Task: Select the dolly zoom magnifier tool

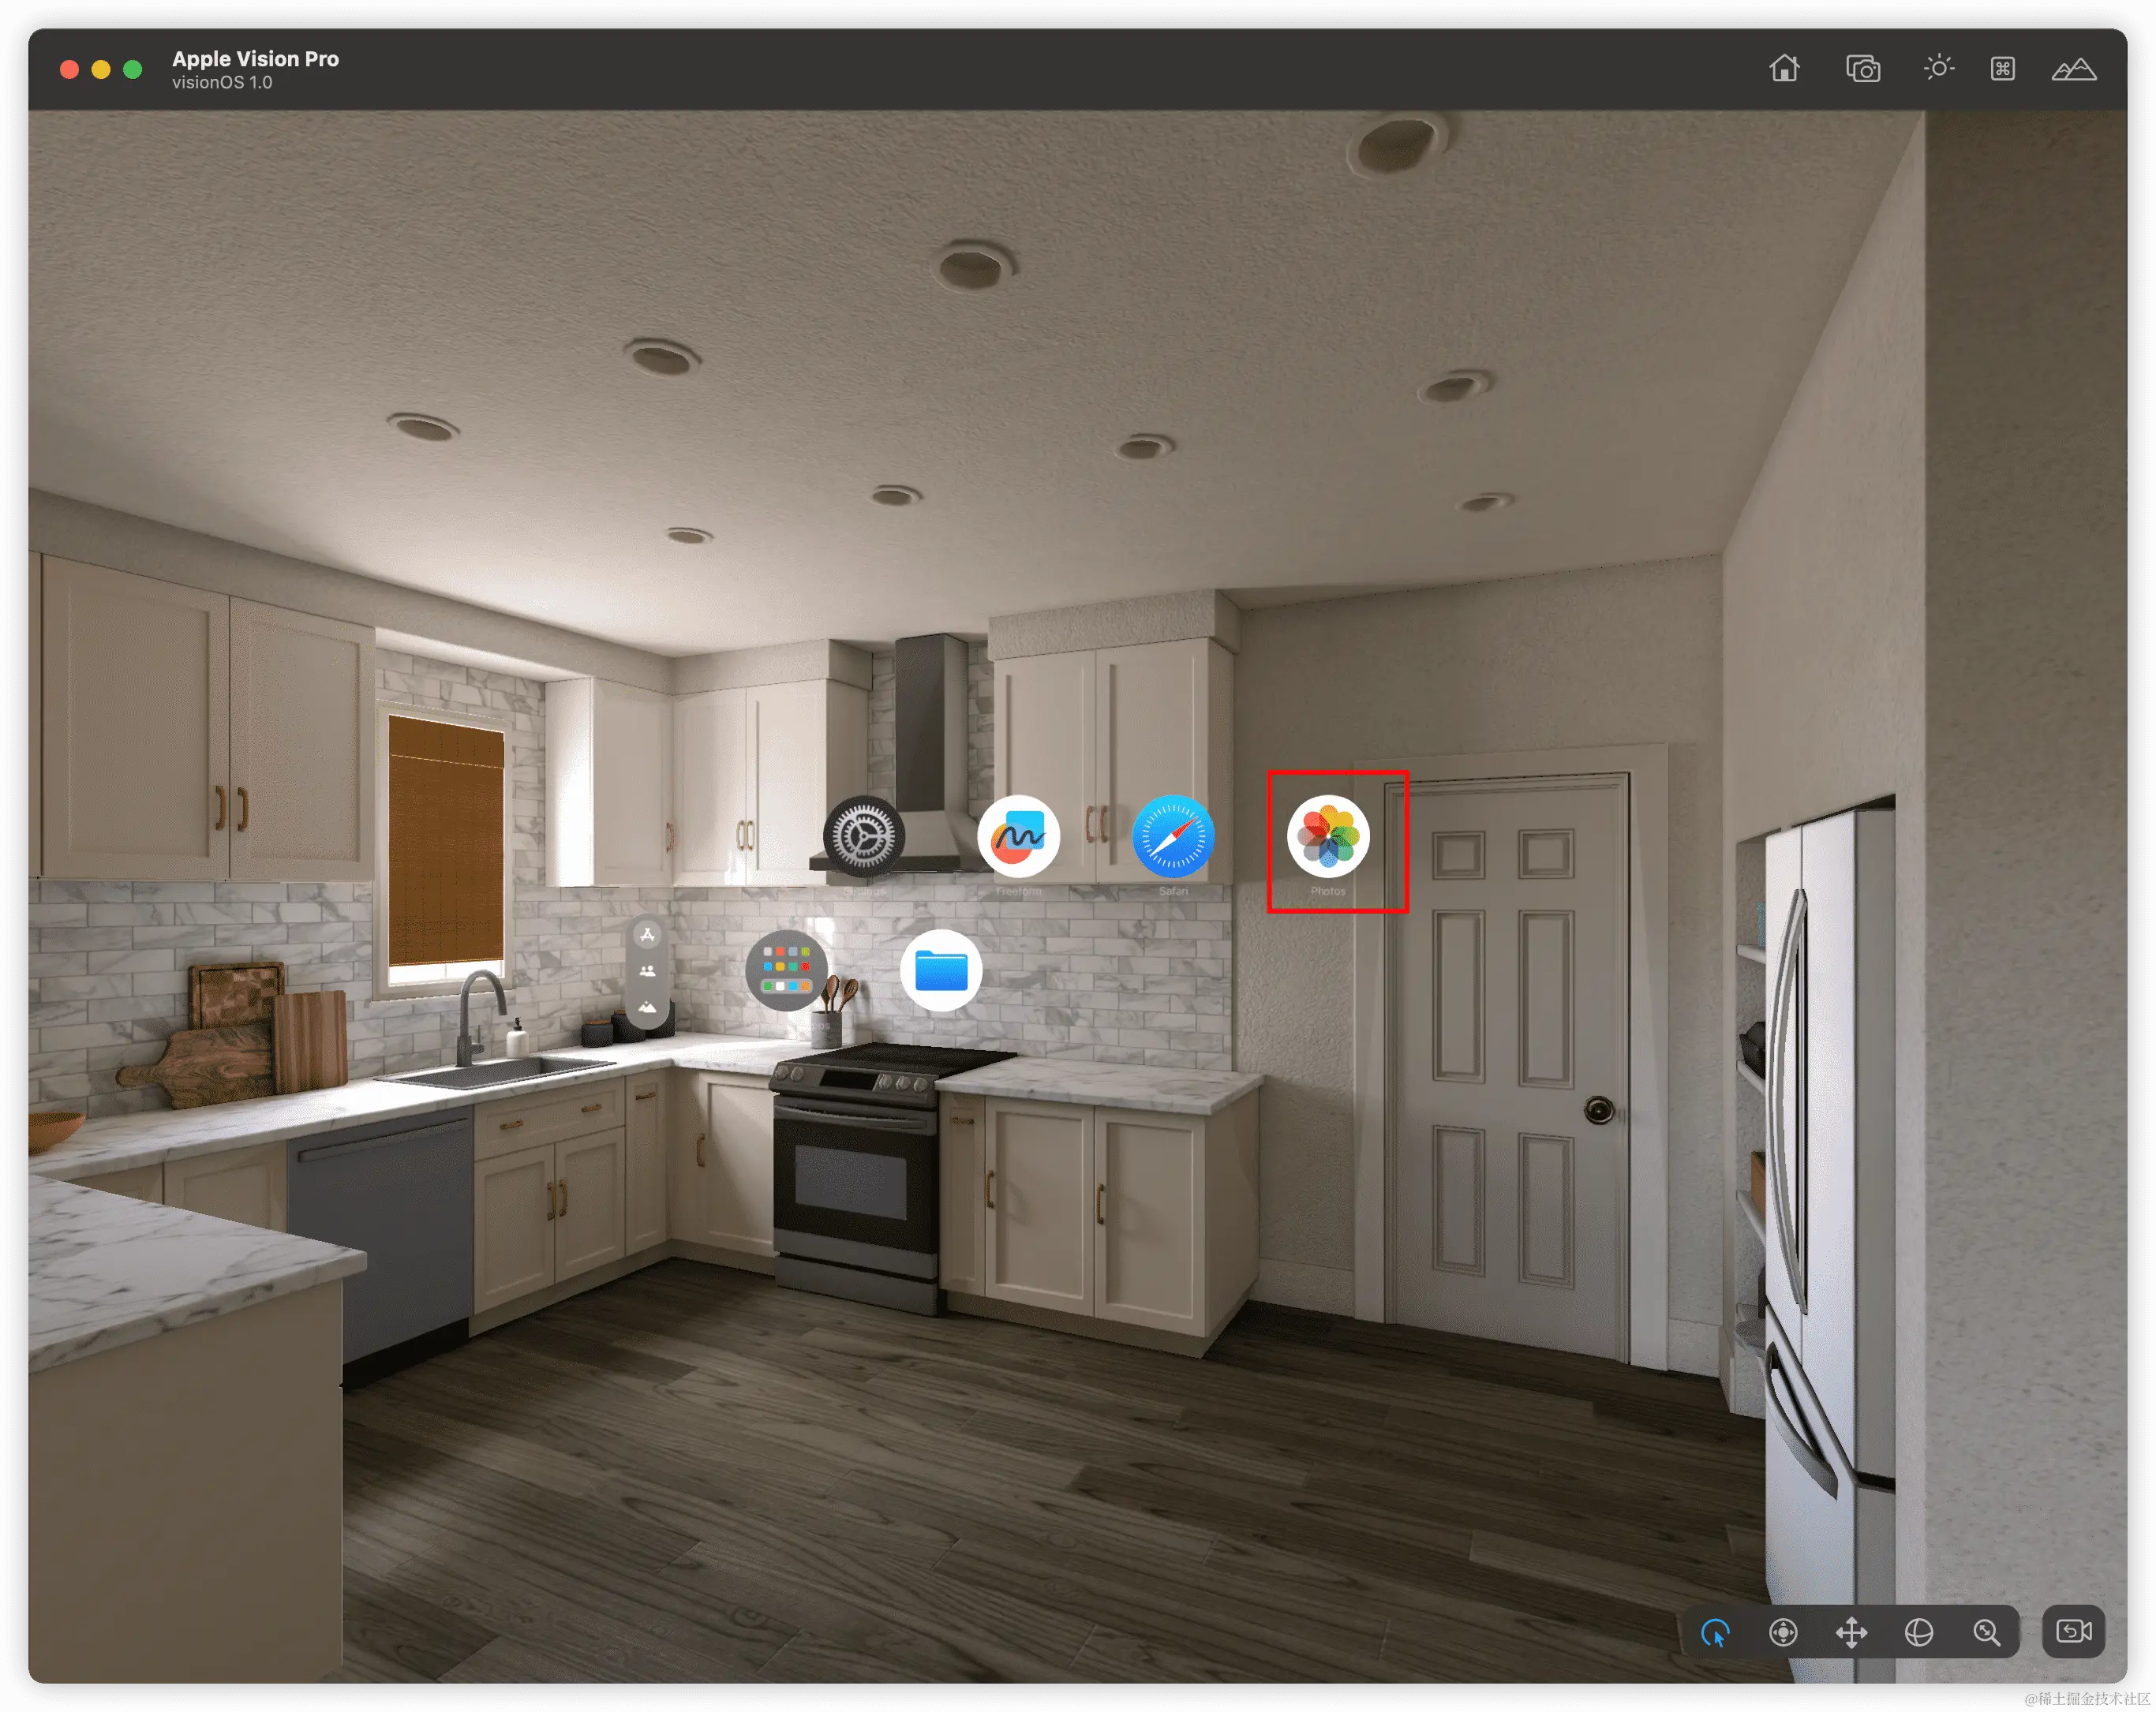Action: coord(1986,1632)
